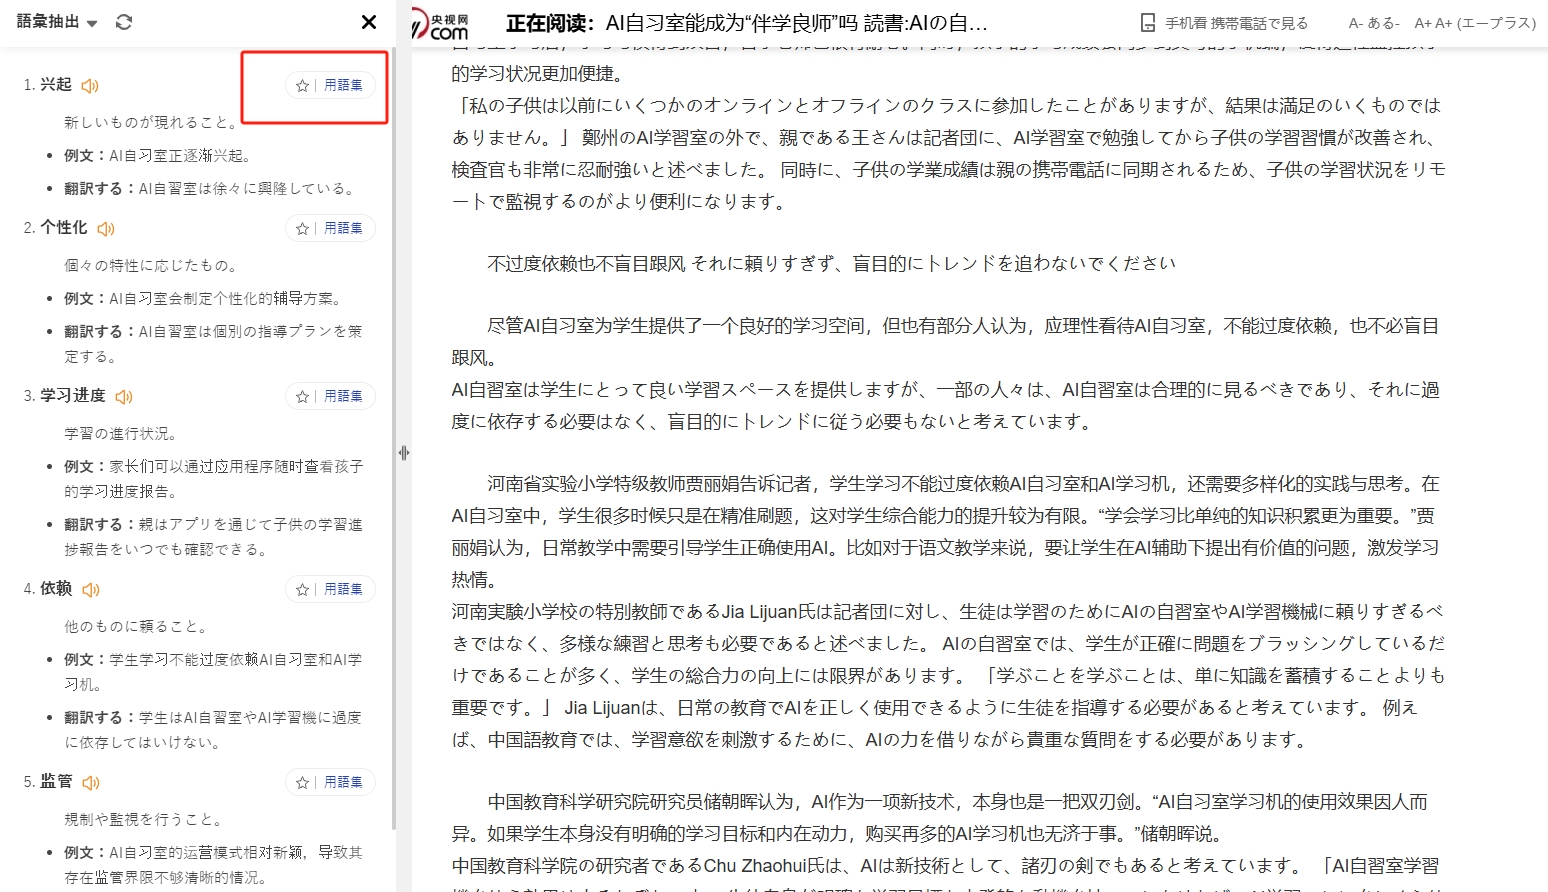The image size is (1548, 892).
Task: Play pronunciation for 个性化
Action: pyautogui.click(x=106, y=229)
